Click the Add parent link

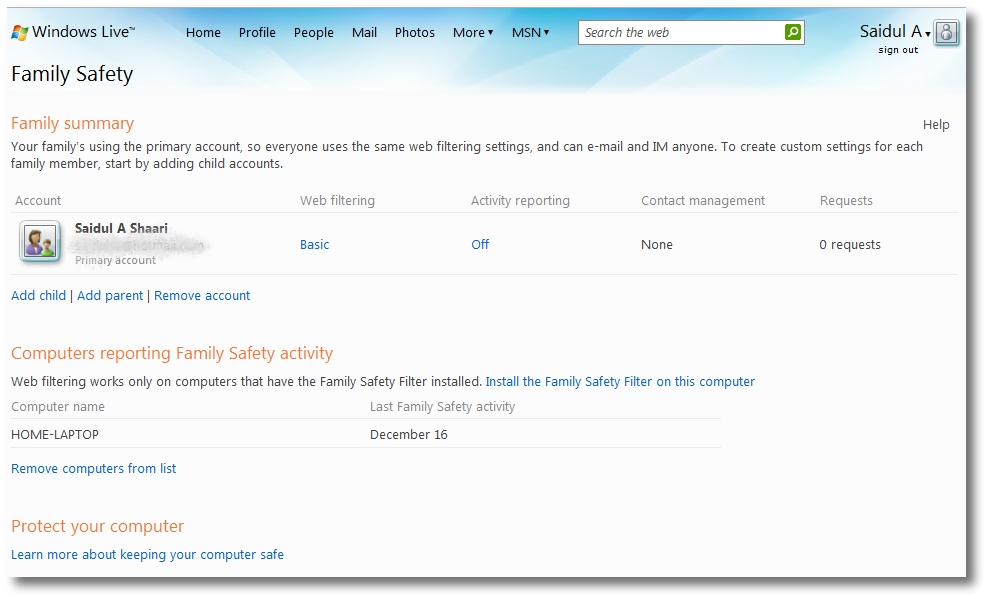pos(110,295)
